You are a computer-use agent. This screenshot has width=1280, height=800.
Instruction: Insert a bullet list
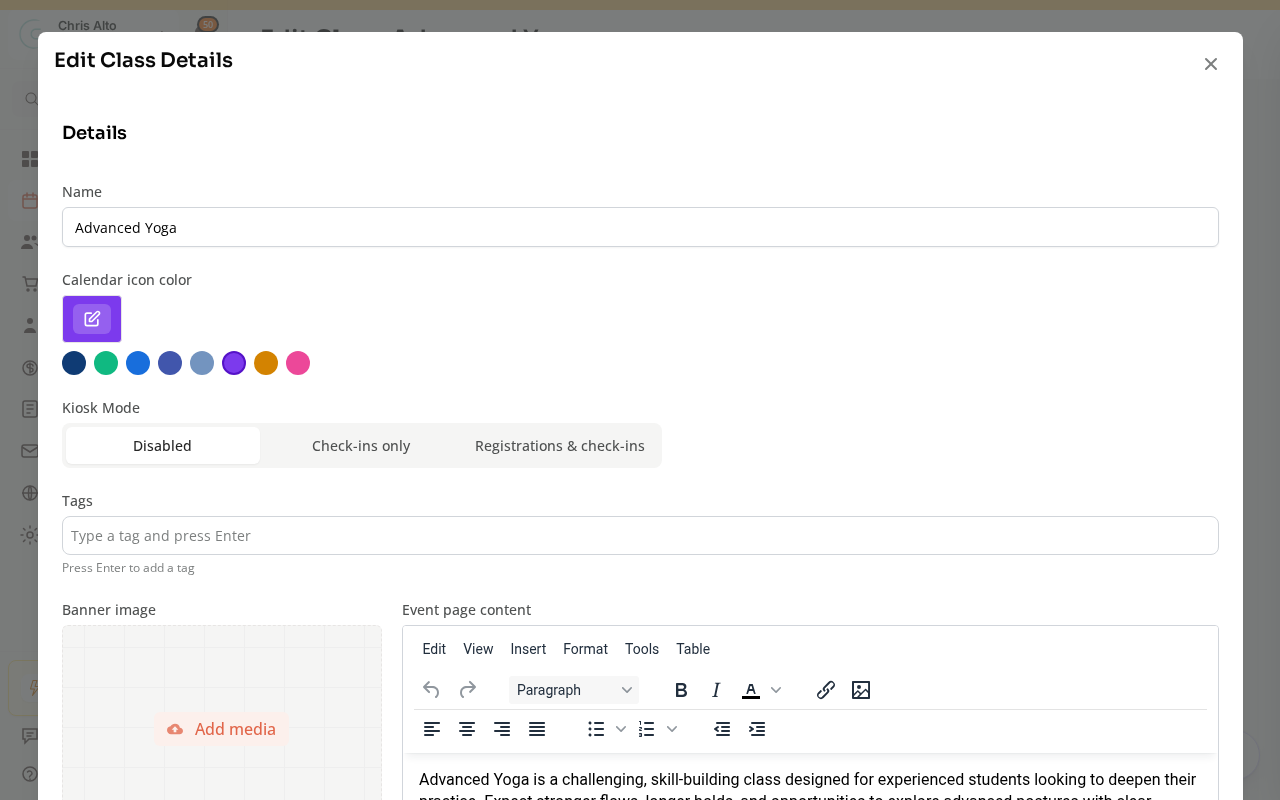pyautogui.click(x=596, y=729)
